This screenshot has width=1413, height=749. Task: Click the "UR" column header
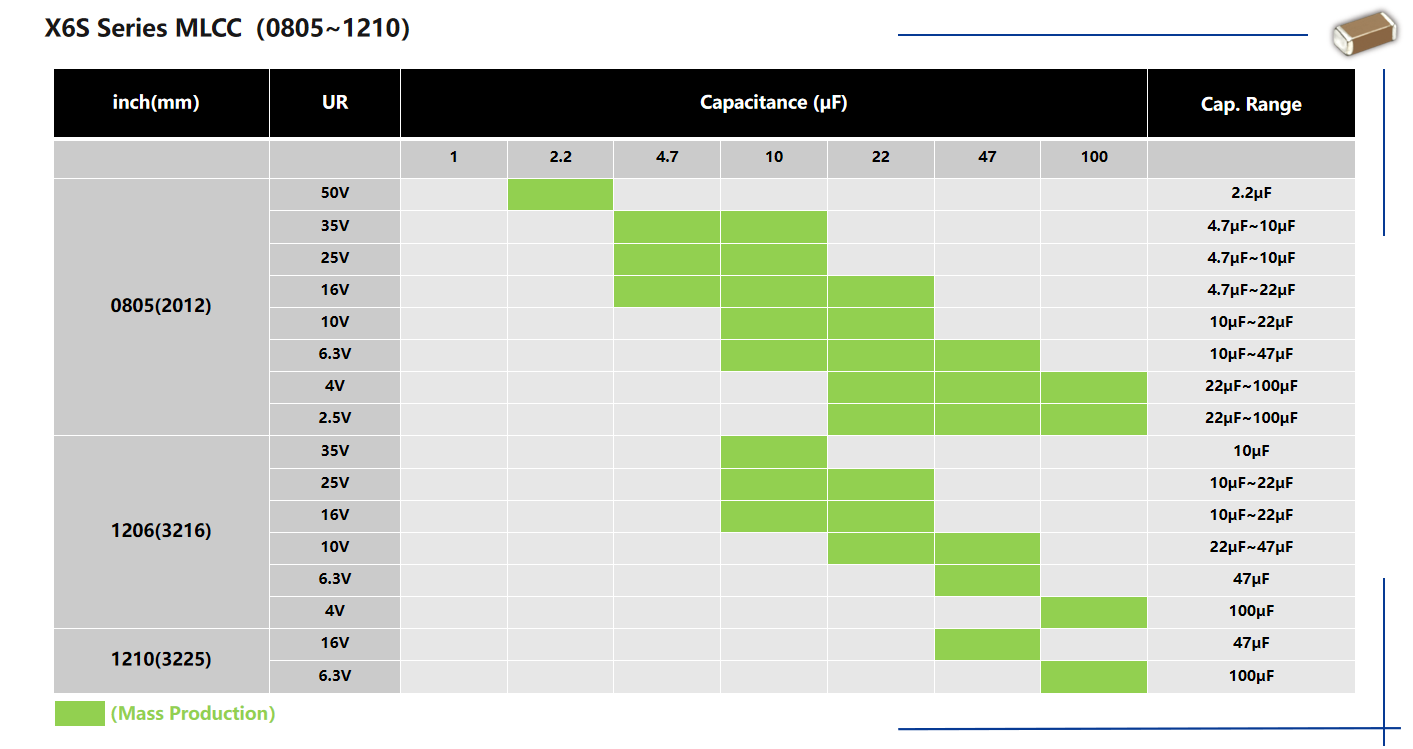click(x=335, y=102)
